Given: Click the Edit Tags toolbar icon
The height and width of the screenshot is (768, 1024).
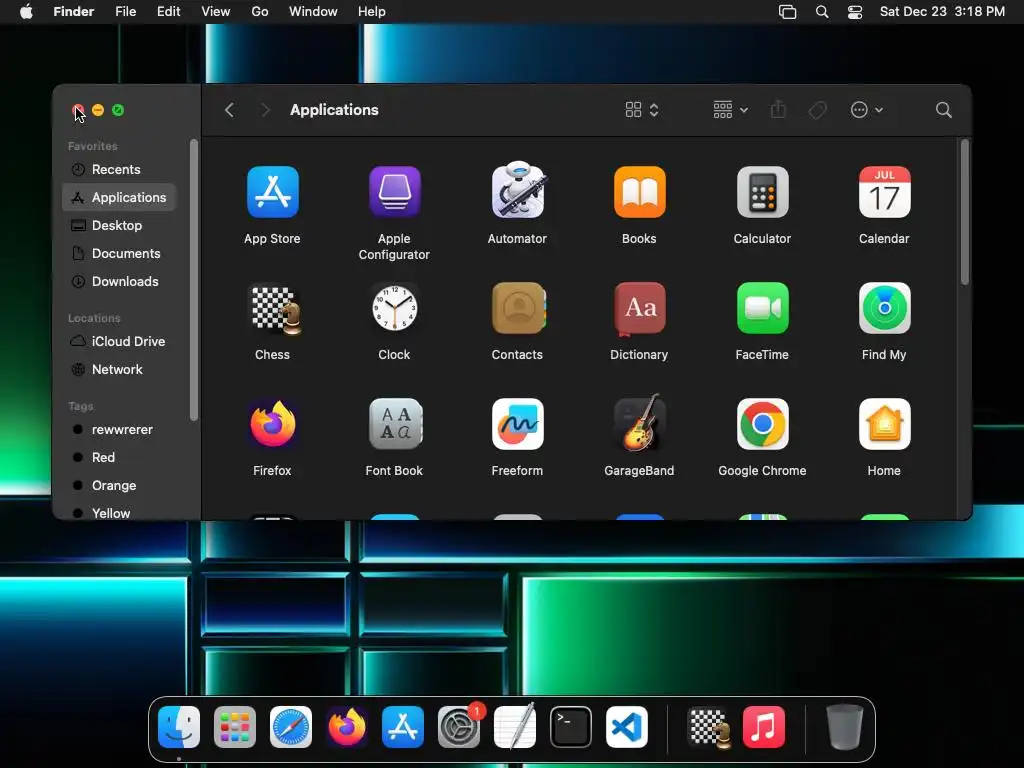Looking at the screenshot, I should tap(818, 110).
